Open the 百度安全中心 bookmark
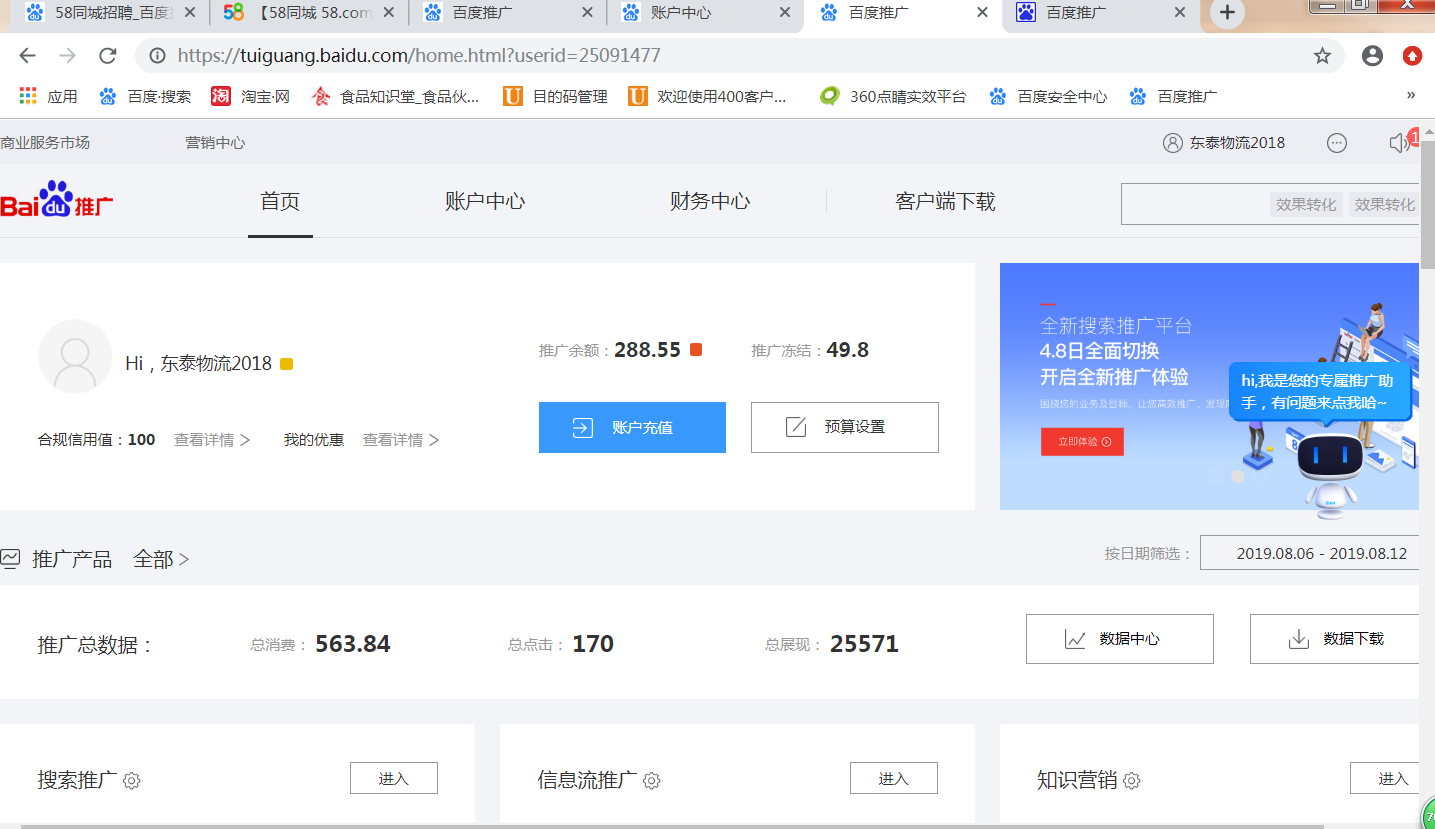This screenshot has width=1435, height=829. coord(1048,97)
